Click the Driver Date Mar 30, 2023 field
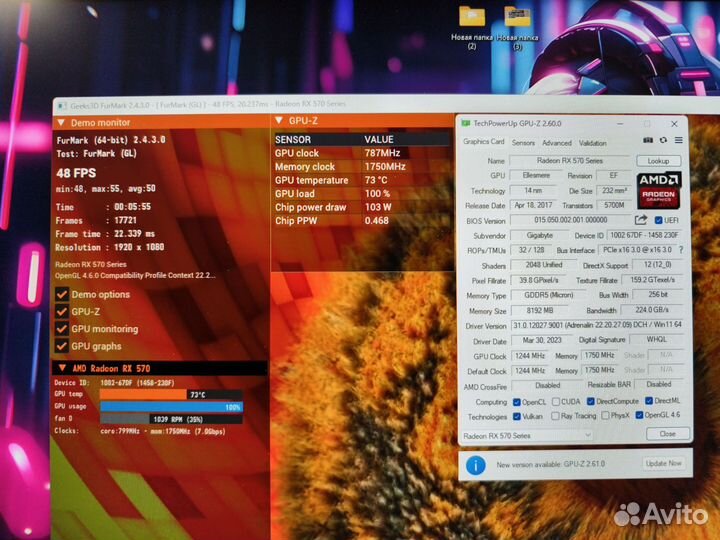This screenshot has height=540, width=720. pyautogui.click(x=542, y=340)
